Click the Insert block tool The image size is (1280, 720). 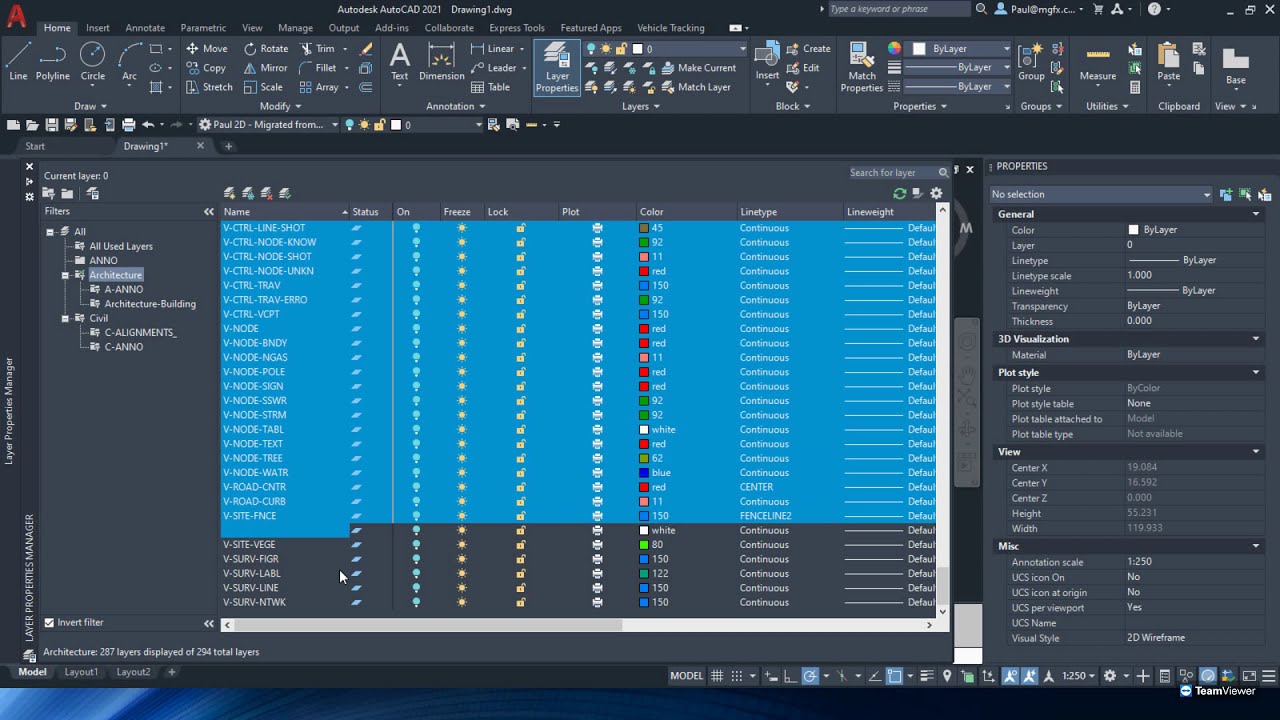click(767, 62)
